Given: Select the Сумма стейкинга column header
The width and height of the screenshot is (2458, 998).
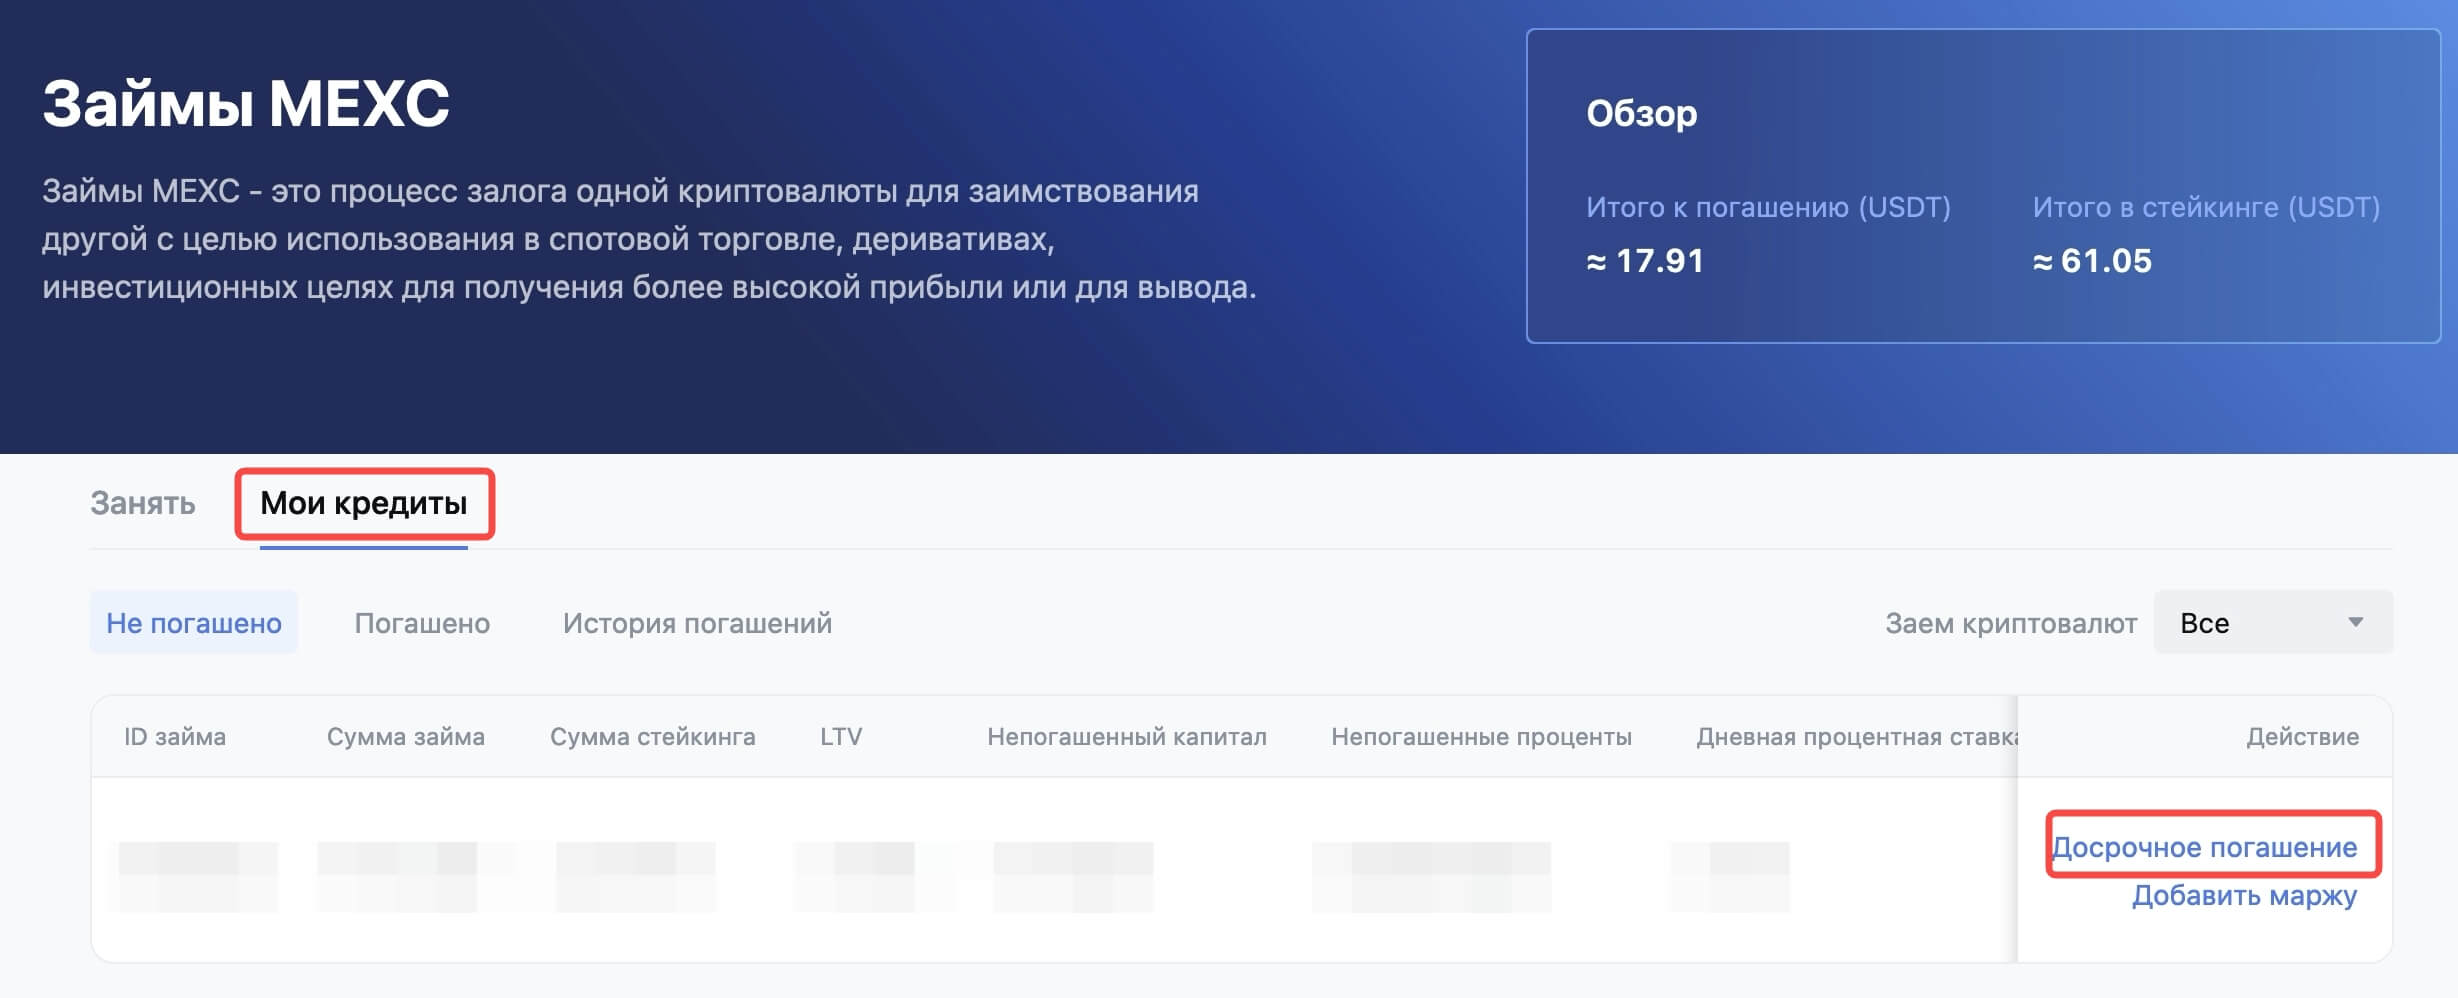Looking at the screenshot, I should click(x=652, y=737).
